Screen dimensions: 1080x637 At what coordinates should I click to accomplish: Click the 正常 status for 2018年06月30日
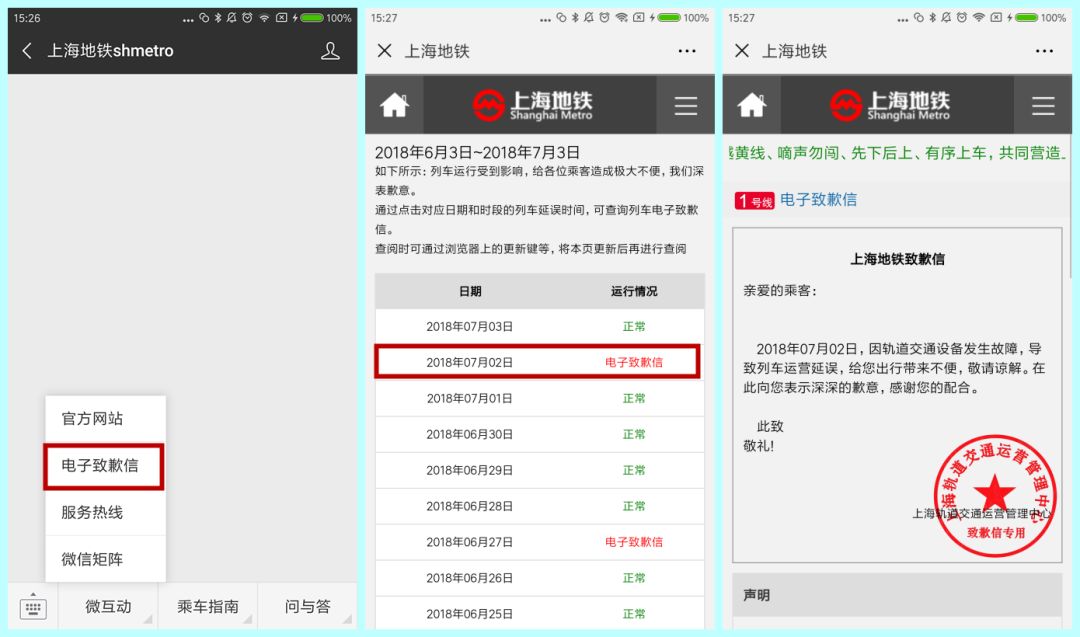[x=634, y=435]
